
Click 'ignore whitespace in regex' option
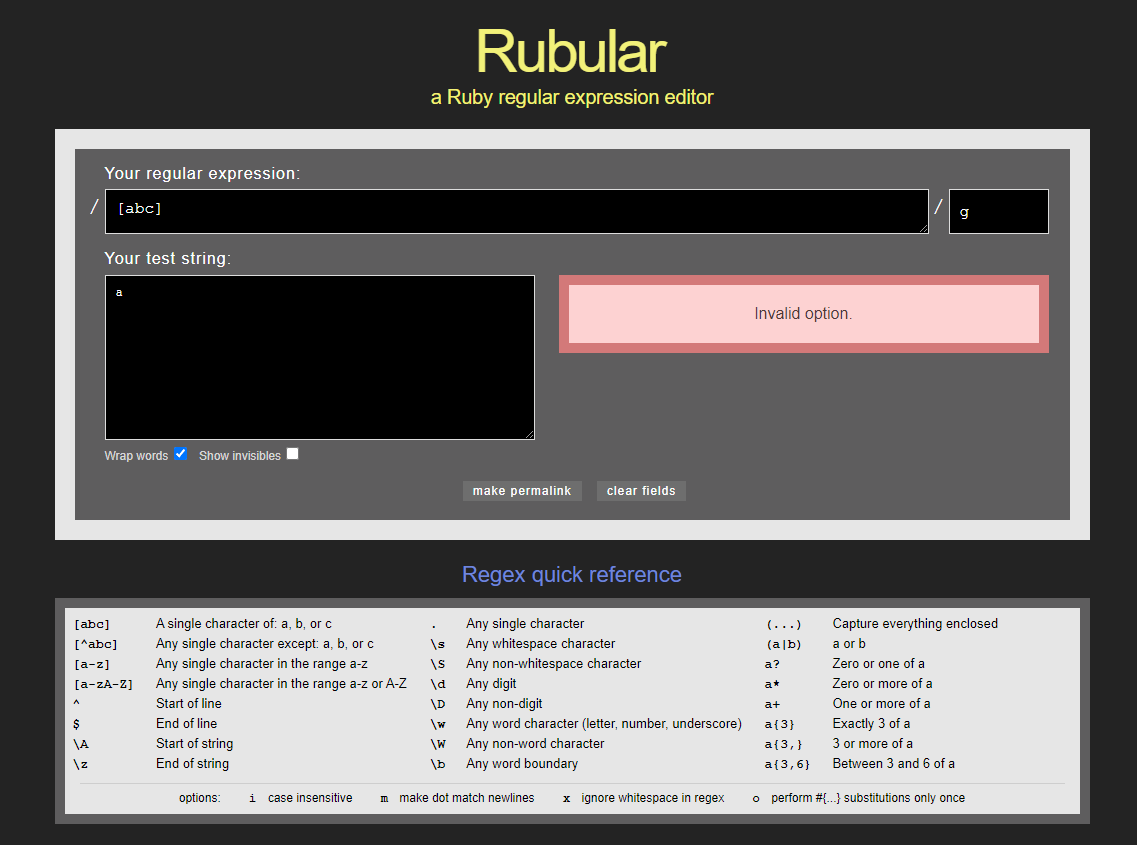coord(653,798)
